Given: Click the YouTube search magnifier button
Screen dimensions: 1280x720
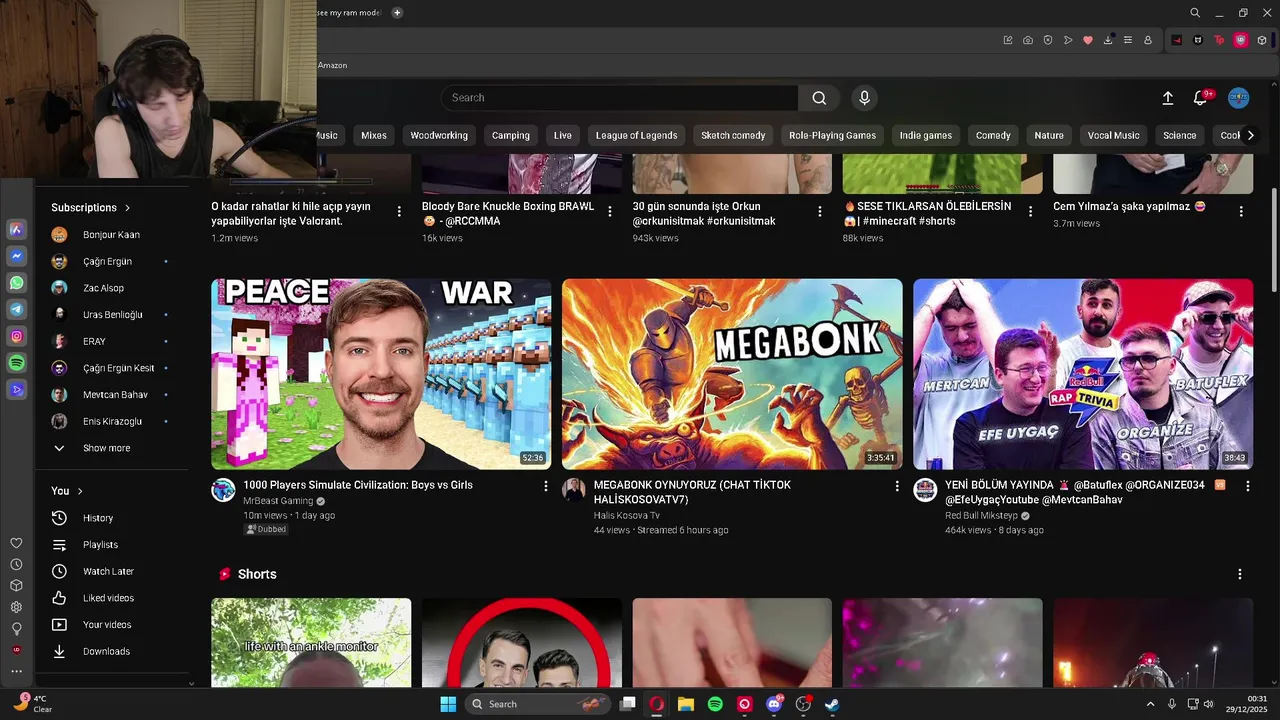Looking at the screenshot, I should [x=819, y=97].
